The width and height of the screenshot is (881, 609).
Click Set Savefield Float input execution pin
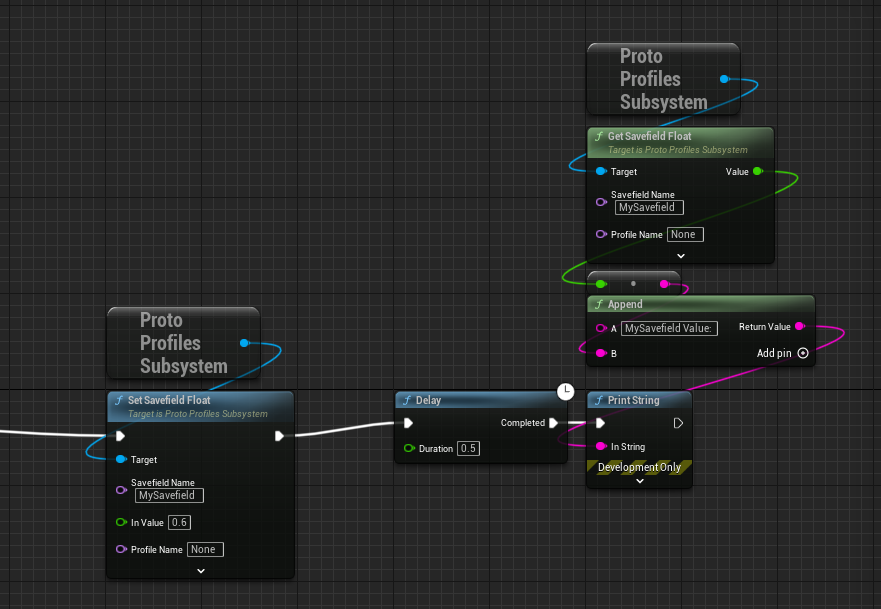tap(120, 436)
